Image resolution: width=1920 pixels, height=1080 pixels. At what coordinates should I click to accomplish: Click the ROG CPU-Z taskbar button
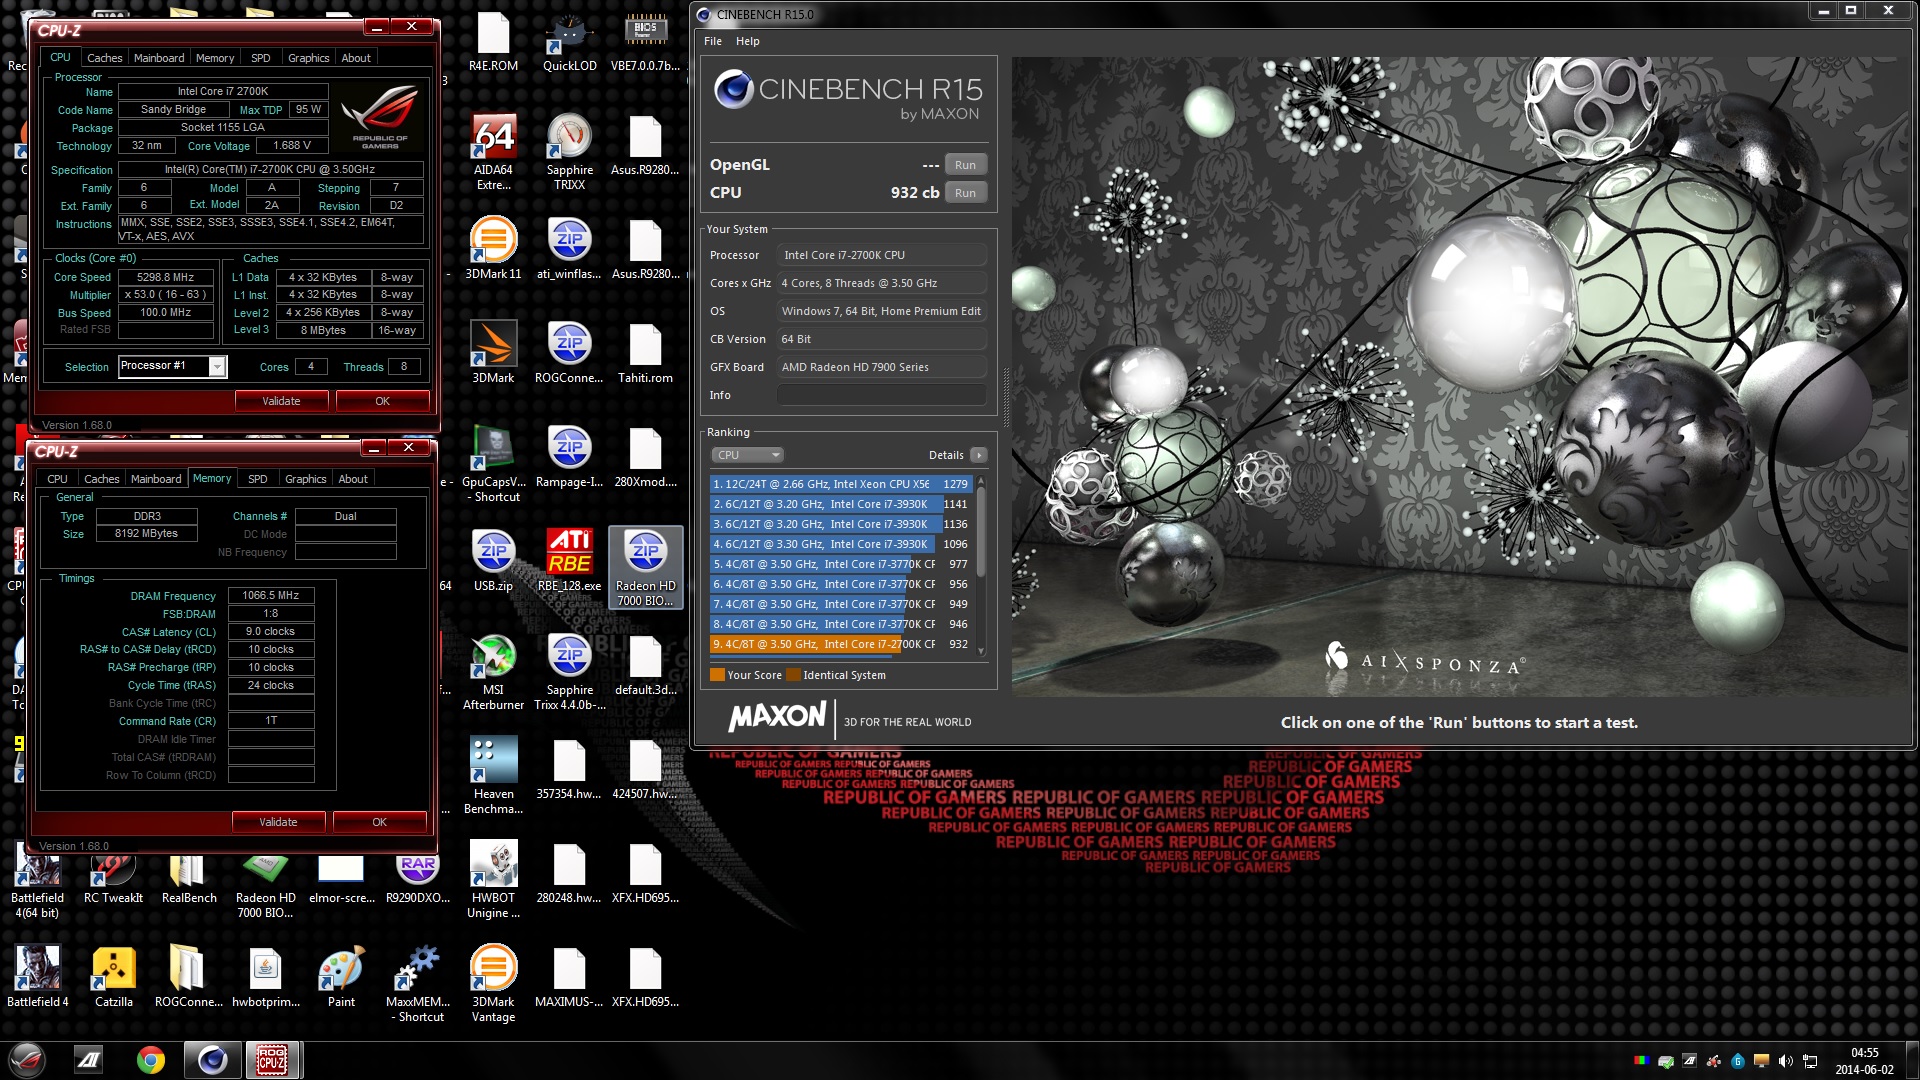(x=272, y=1060)
